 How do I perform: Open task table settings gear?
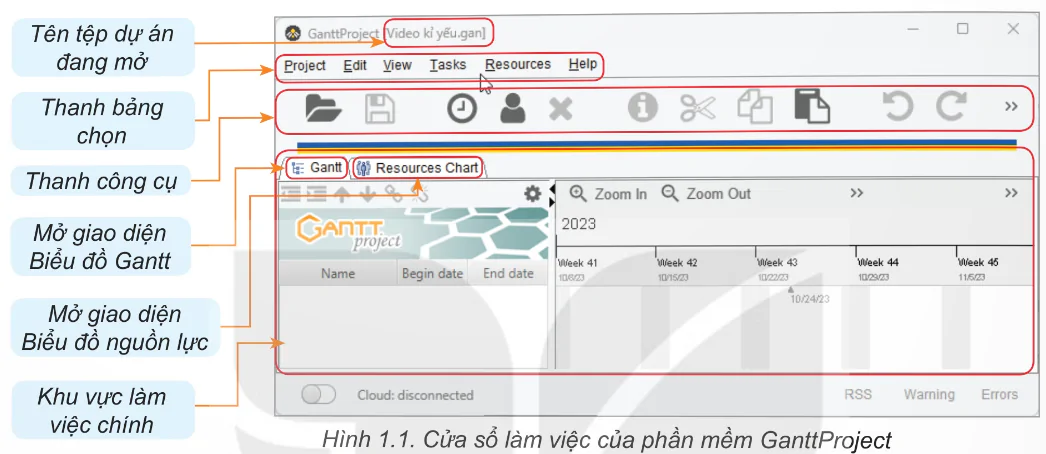coord(533,193)
